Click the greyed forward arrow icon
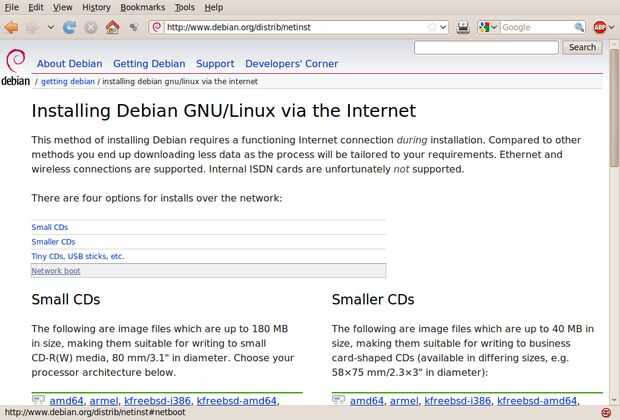This screenshot has height=420, width=620. click(x=33, y=27)
